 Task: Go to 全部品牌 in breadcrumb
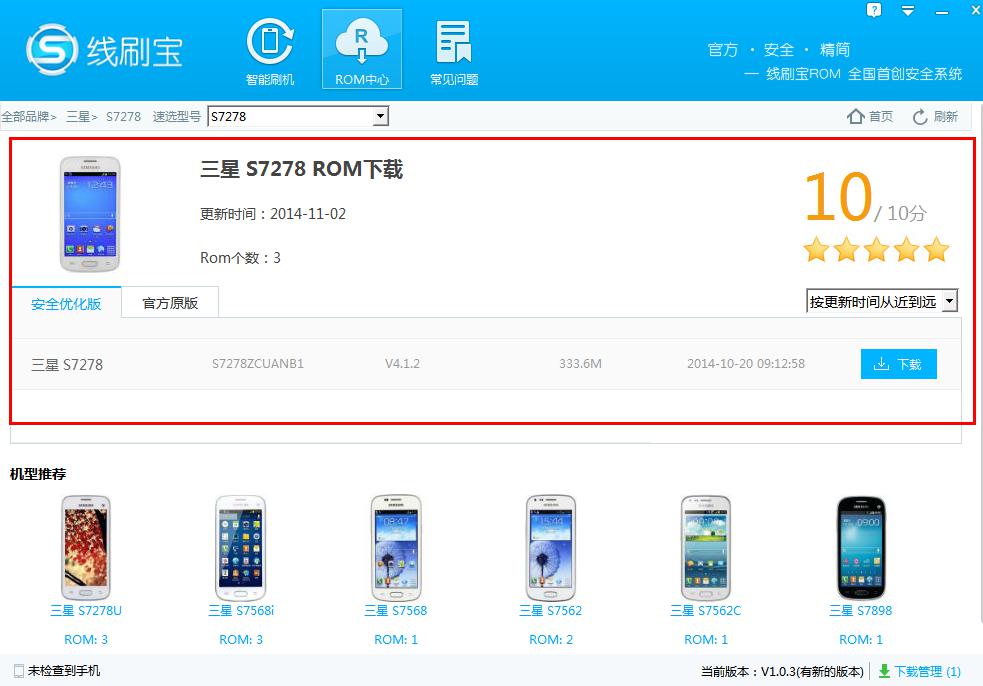pos(26,117)
